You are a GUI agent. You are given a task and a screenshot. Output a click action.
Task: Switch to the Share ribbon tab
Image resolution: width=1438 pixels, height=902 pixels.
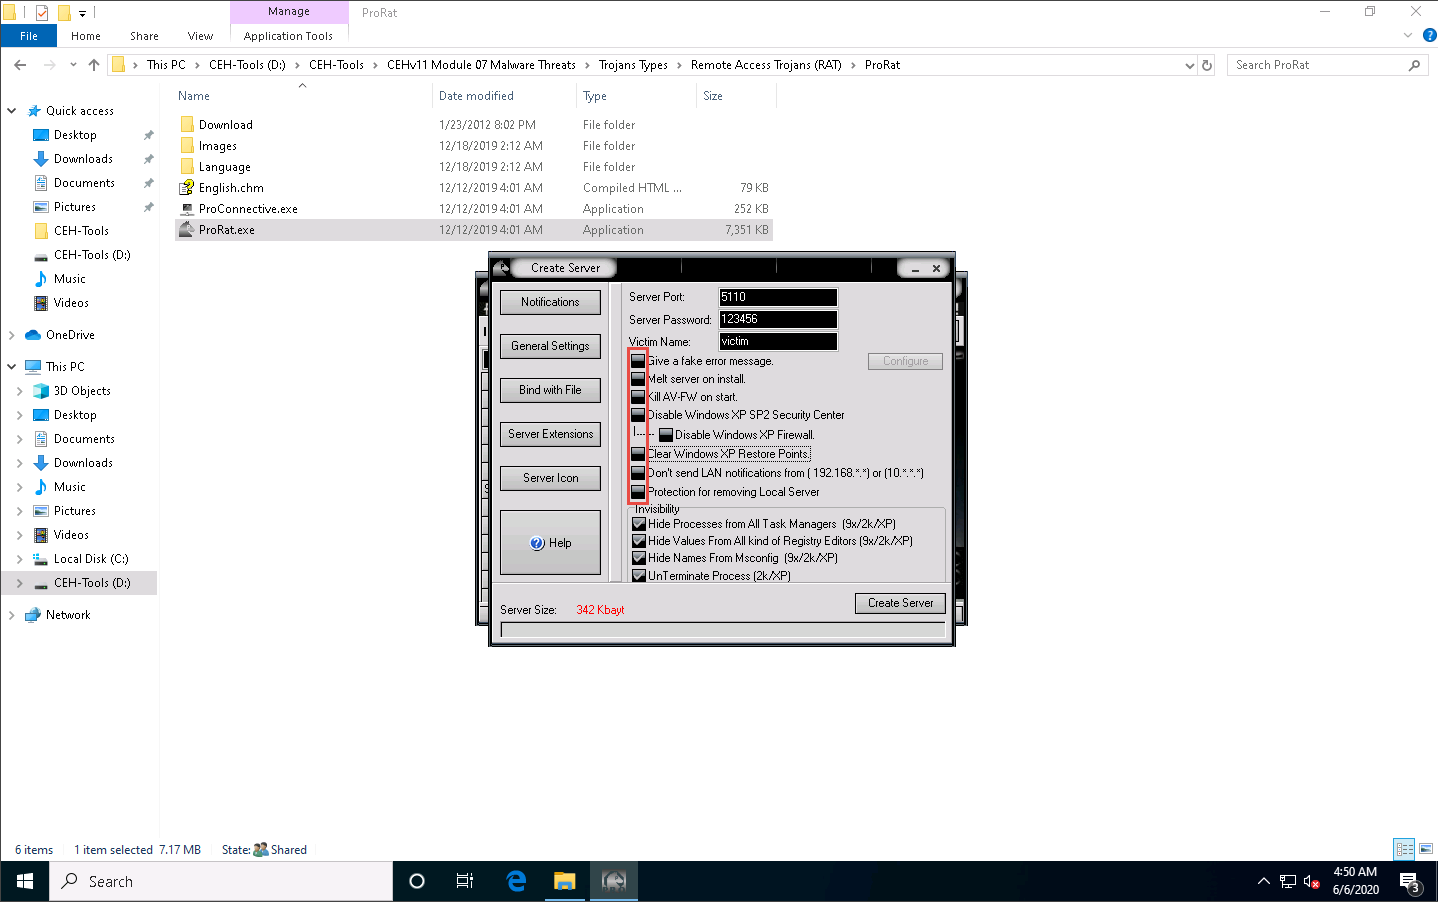(x=144, y=36)
